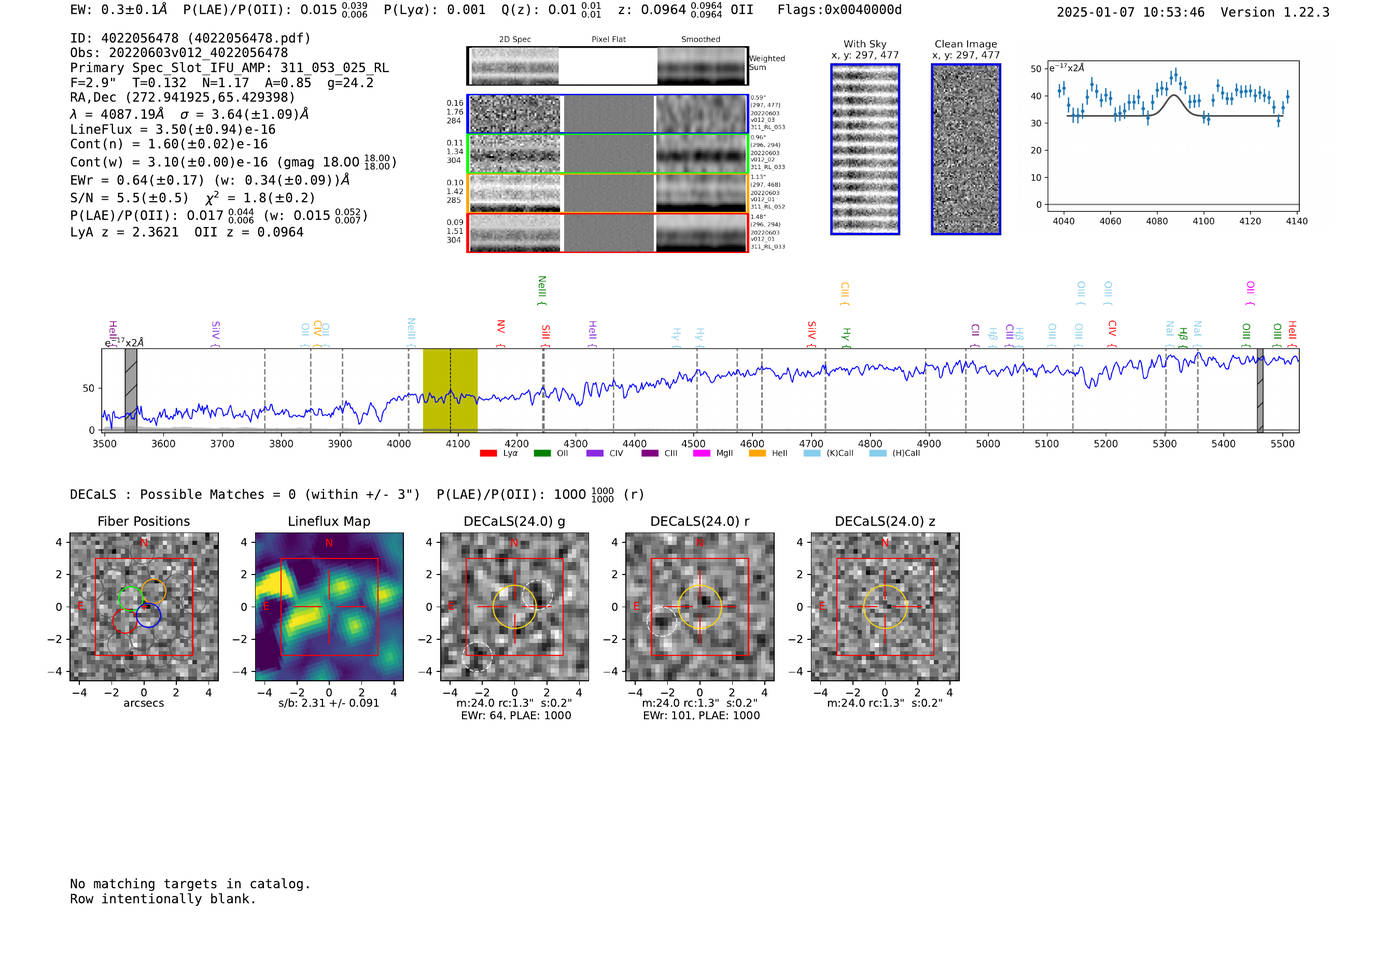
Task: Click the purple CIV legend swatch
Action: pos(595,454)
